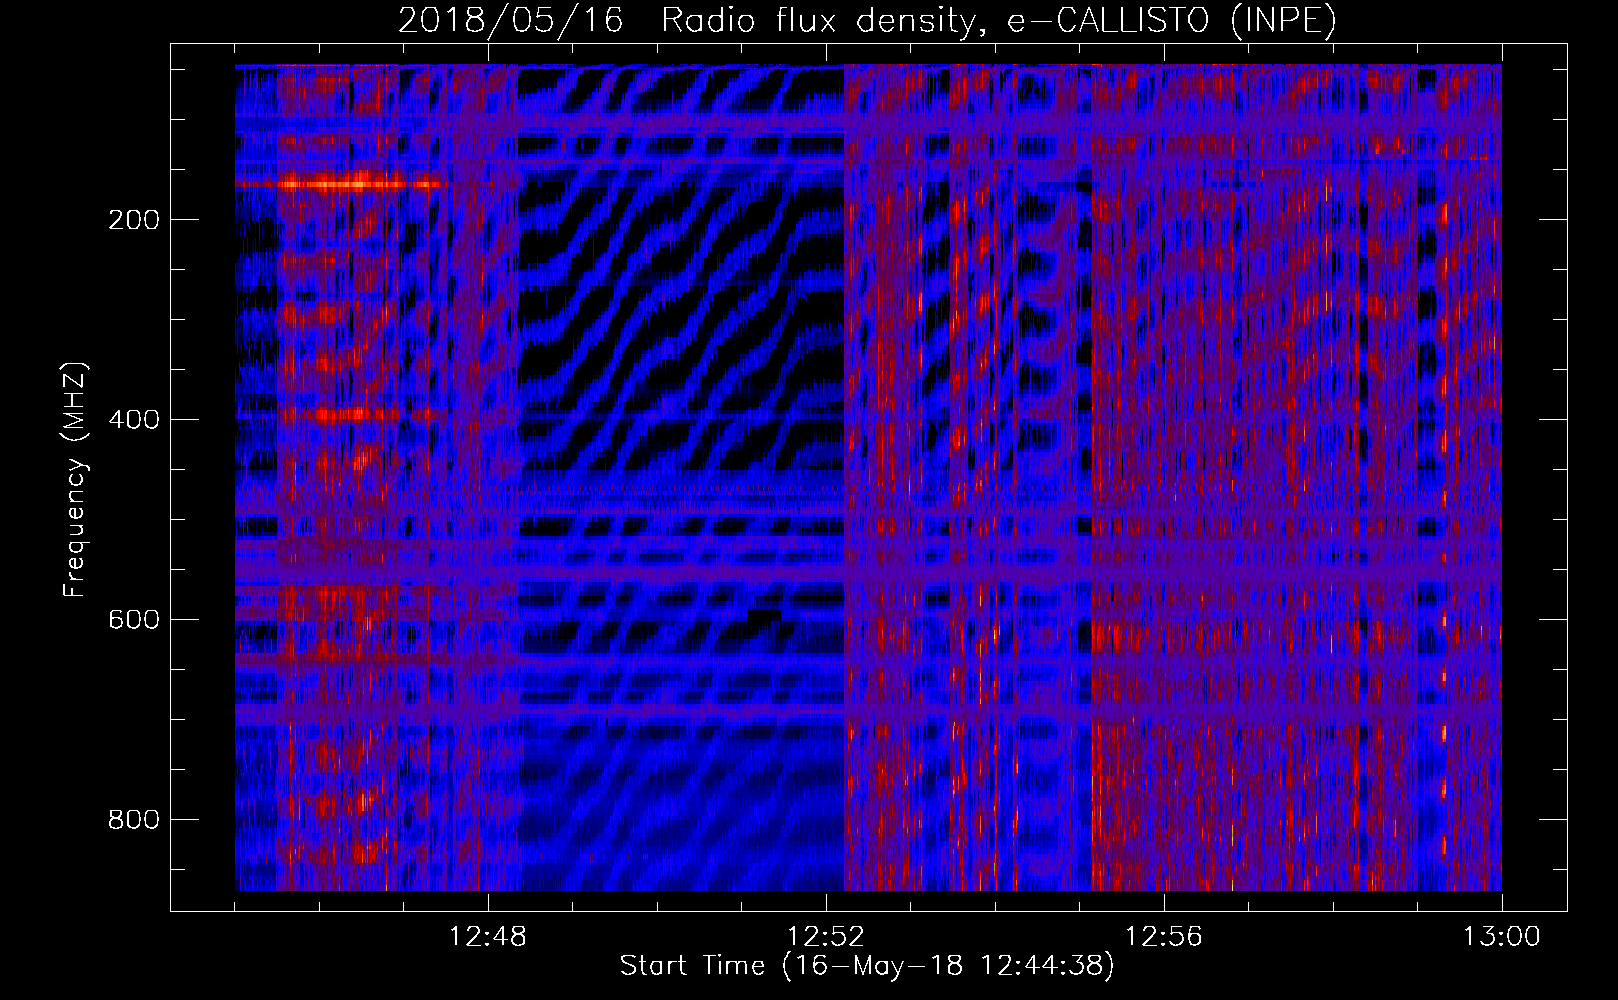
Task: Click the 12:52 time tick label
Action: pyautogui.click(x=826, y=937)
